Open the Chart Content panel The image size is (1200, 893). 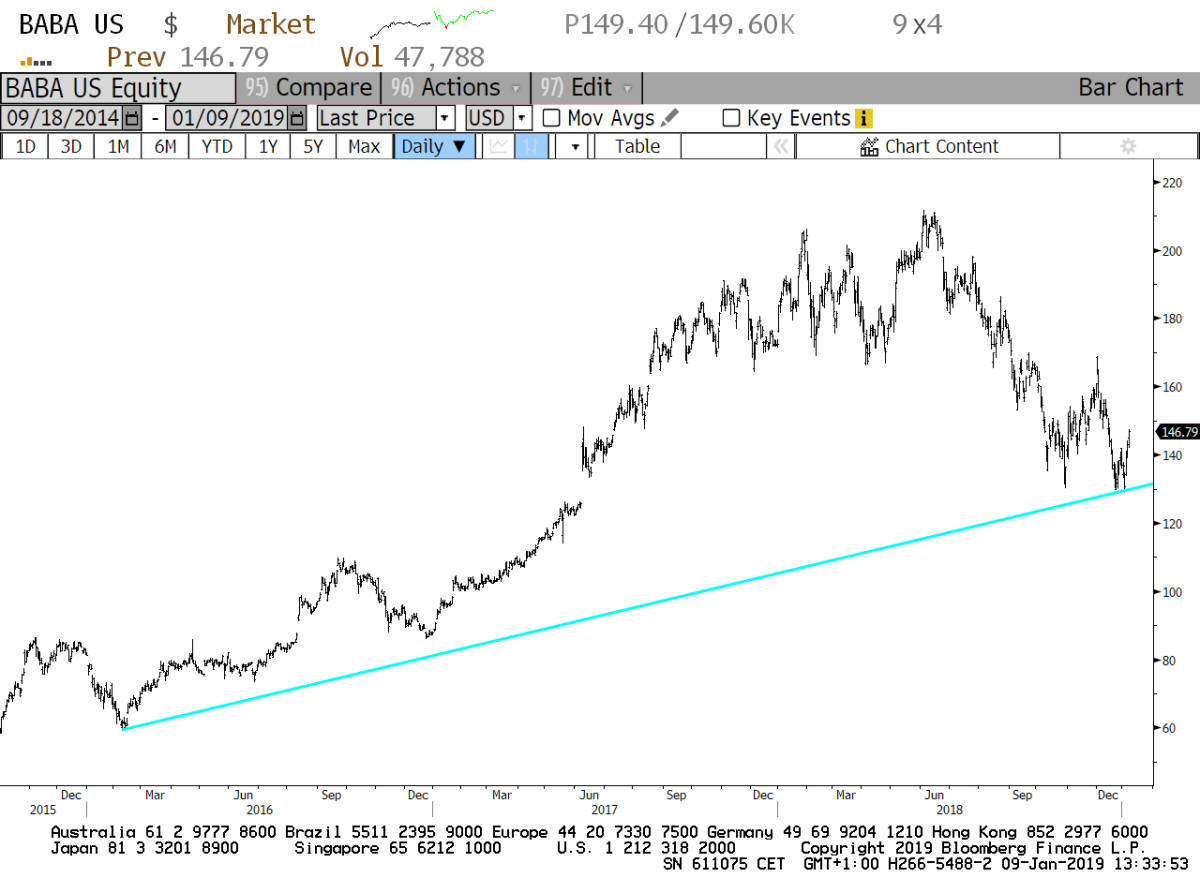tap(929, 146)
